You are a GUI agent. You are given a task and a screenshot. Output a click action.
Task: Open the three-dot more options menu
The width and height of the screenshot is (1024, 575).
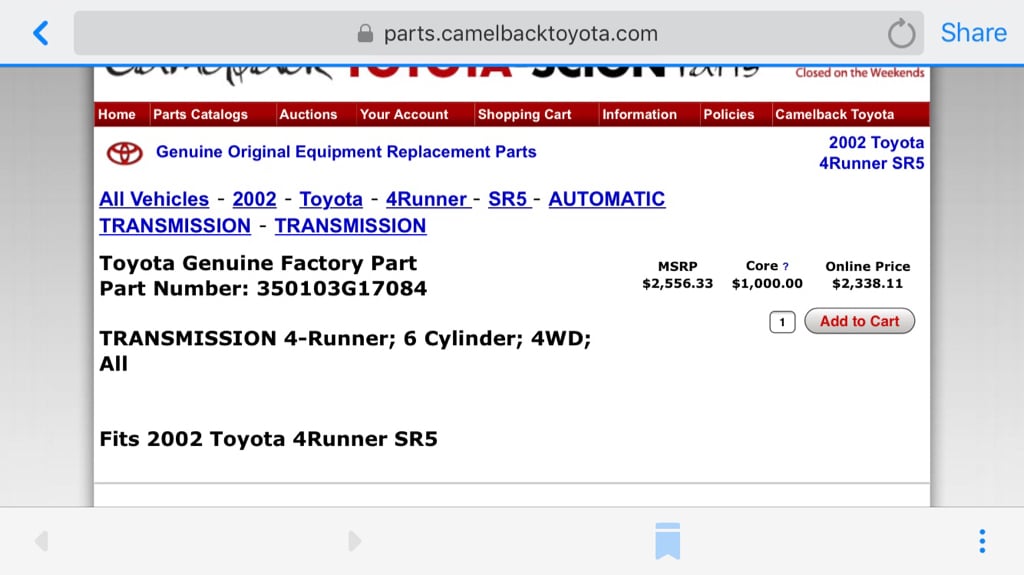[982, 541]
